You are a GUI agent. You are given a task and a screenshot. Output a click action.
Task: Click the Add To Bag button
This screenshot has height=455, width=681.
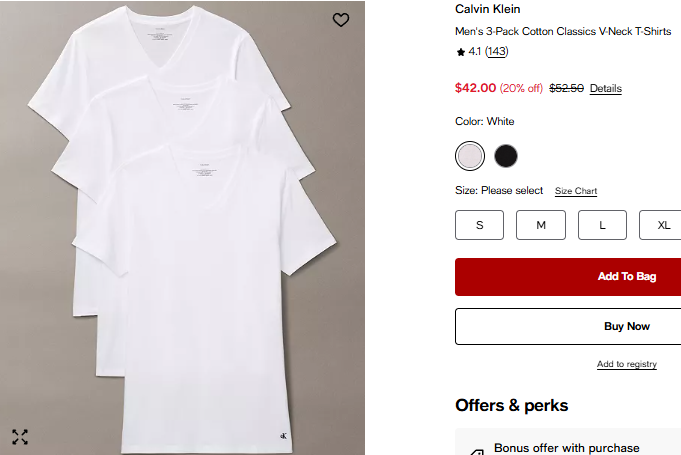tap(568, 277)
